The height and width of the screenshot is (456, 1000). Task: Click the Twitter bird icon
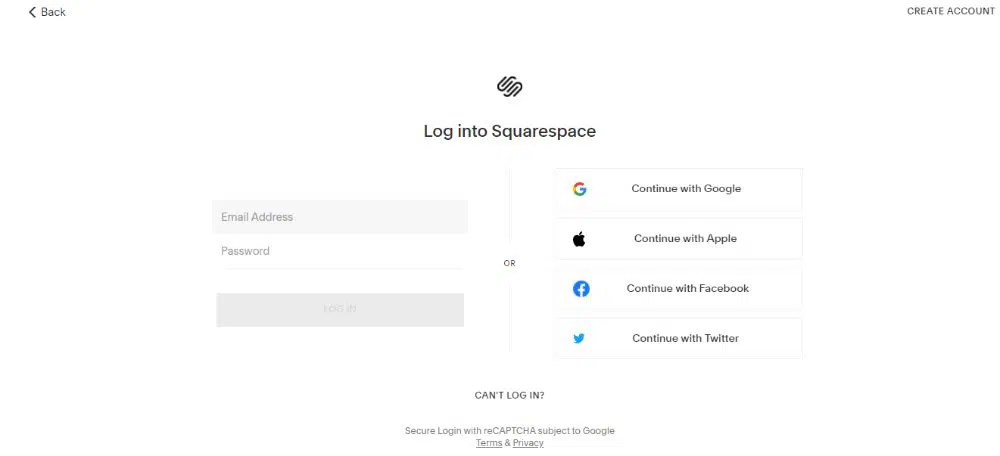point(579,339)
